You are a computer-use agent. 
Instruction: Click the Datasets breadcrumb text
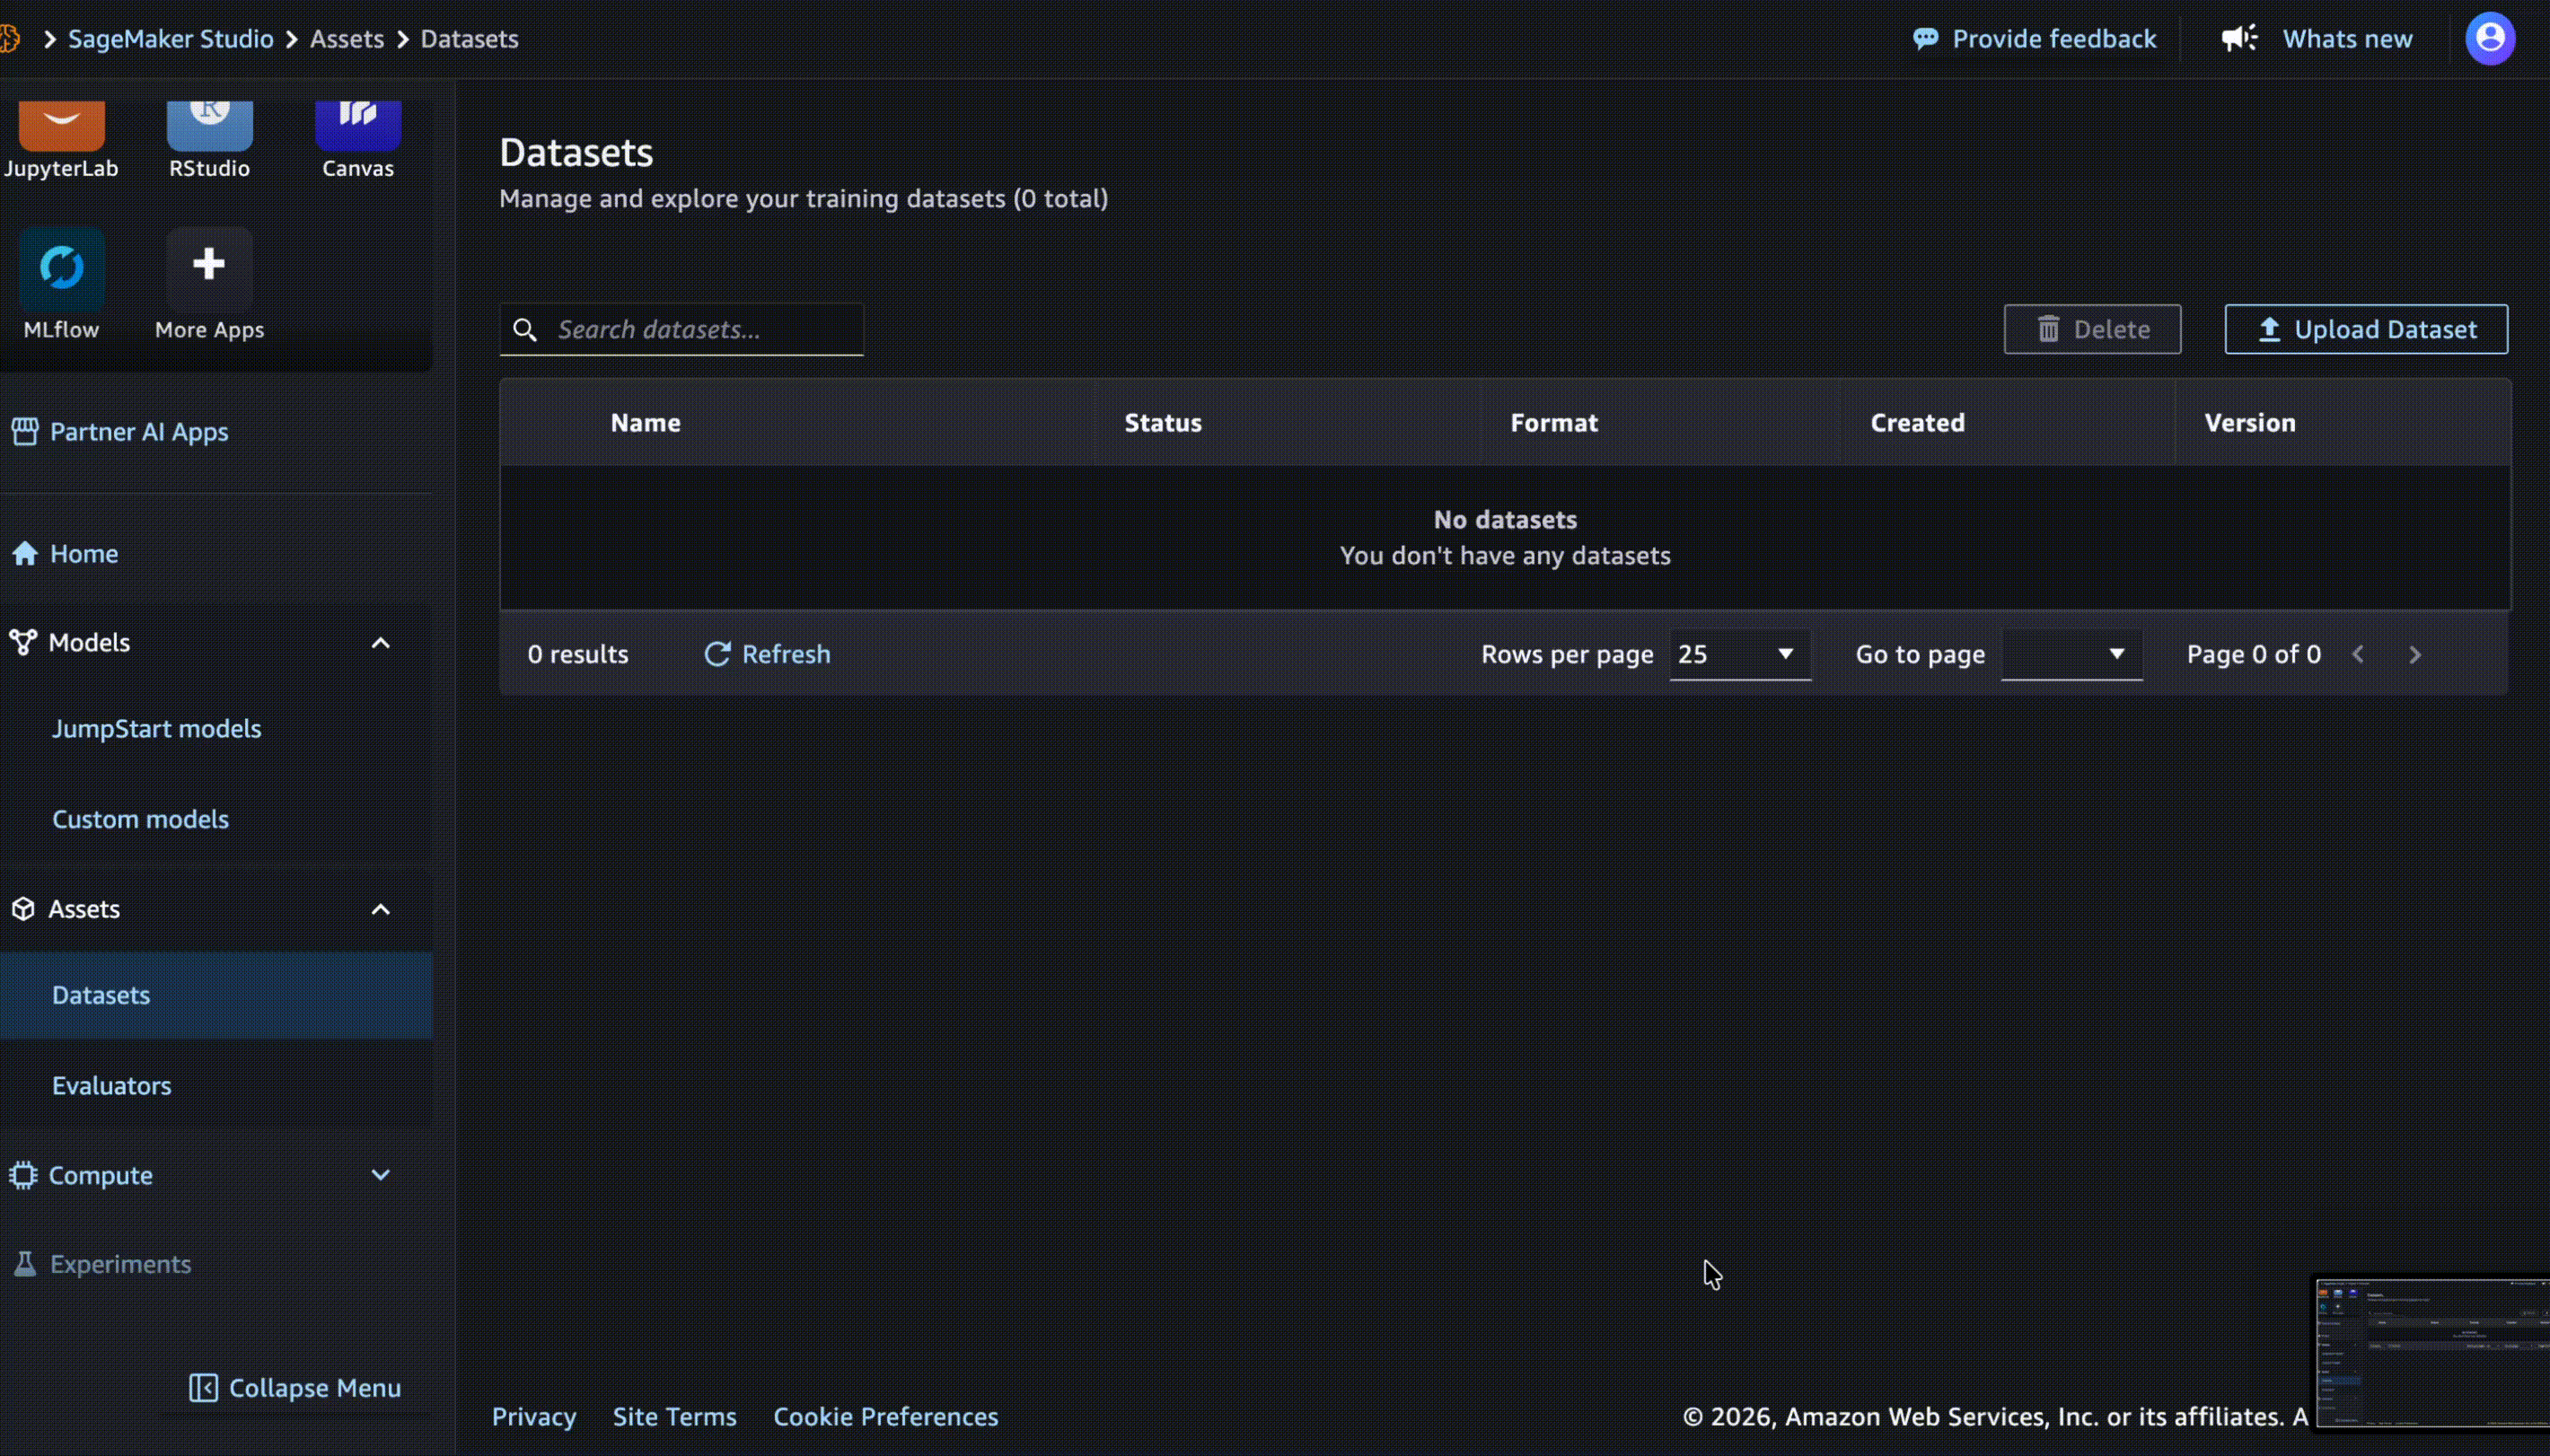coord(469,39)
